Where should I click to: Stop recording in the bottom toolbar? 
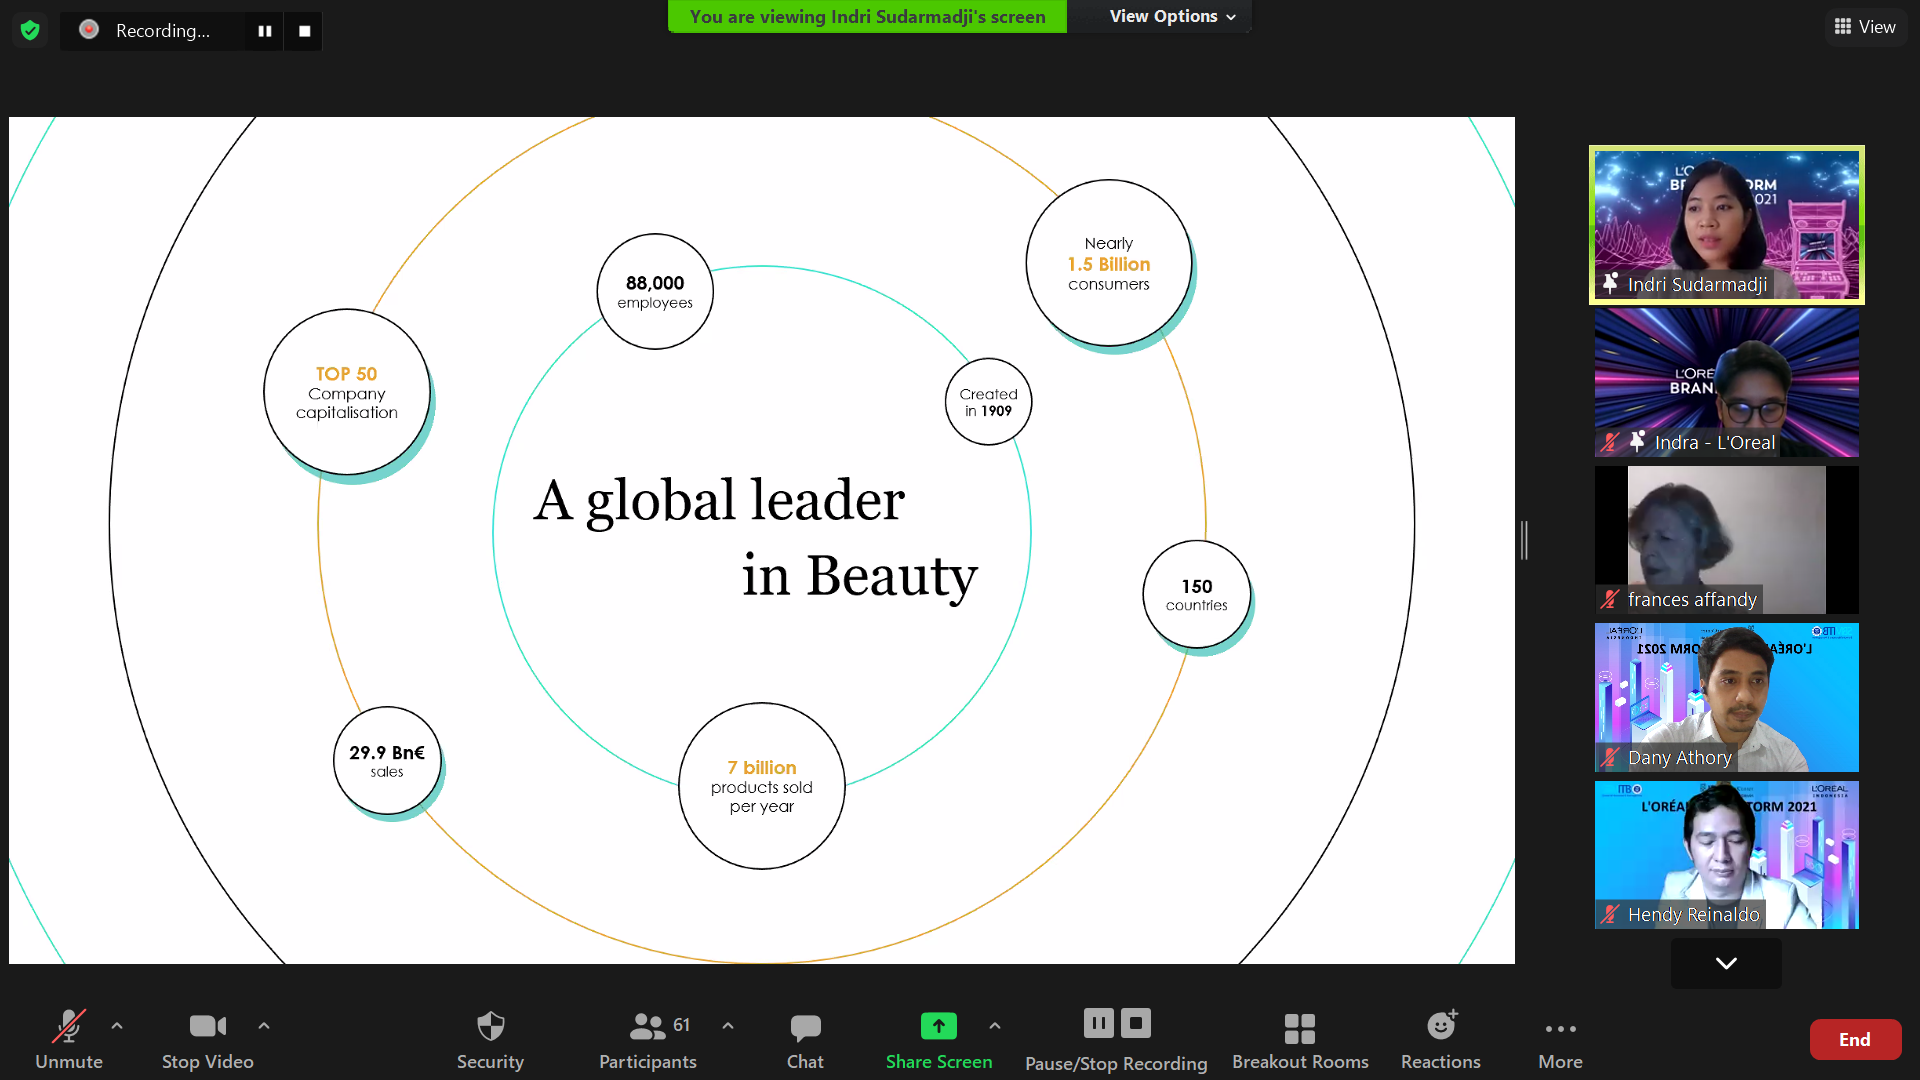tap(1136, 1023)
